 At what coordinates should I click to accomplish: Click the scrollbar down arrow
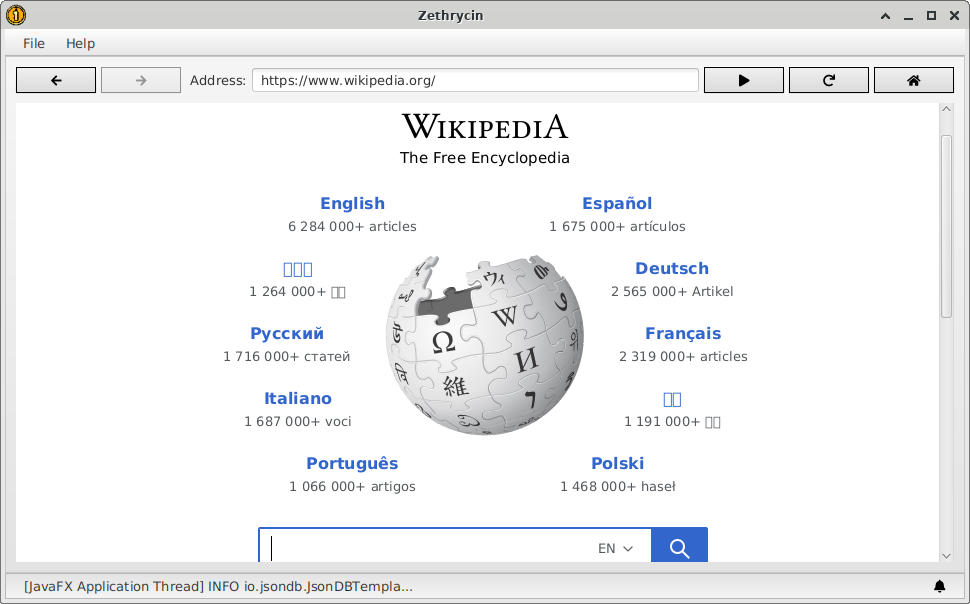pyautogui.click(x=946, y=555)
